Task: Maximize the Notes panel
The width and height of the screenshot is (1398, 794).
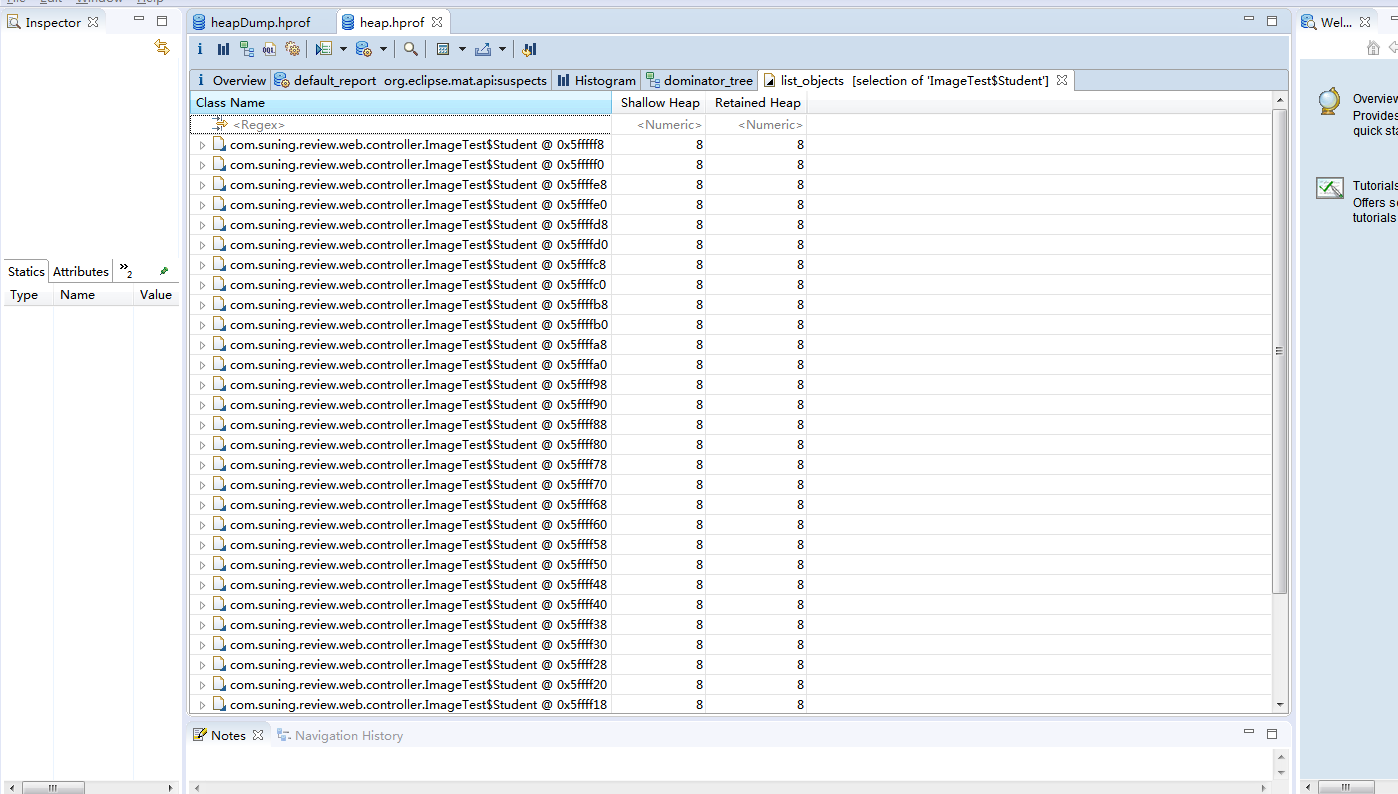Action: coord(1272,734)
